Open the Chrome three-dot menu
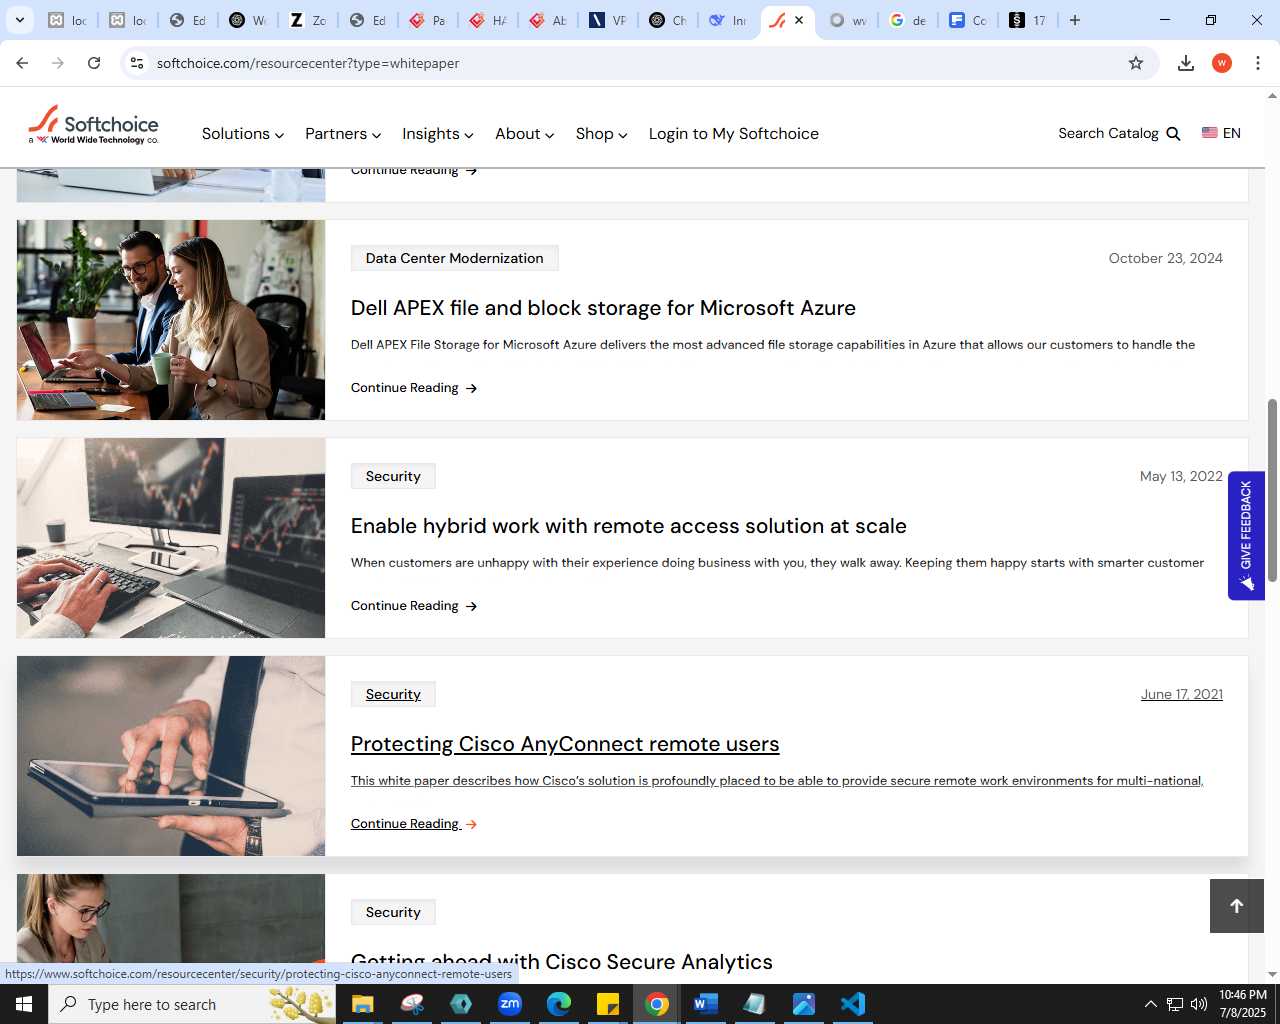 pos(1258,63)
